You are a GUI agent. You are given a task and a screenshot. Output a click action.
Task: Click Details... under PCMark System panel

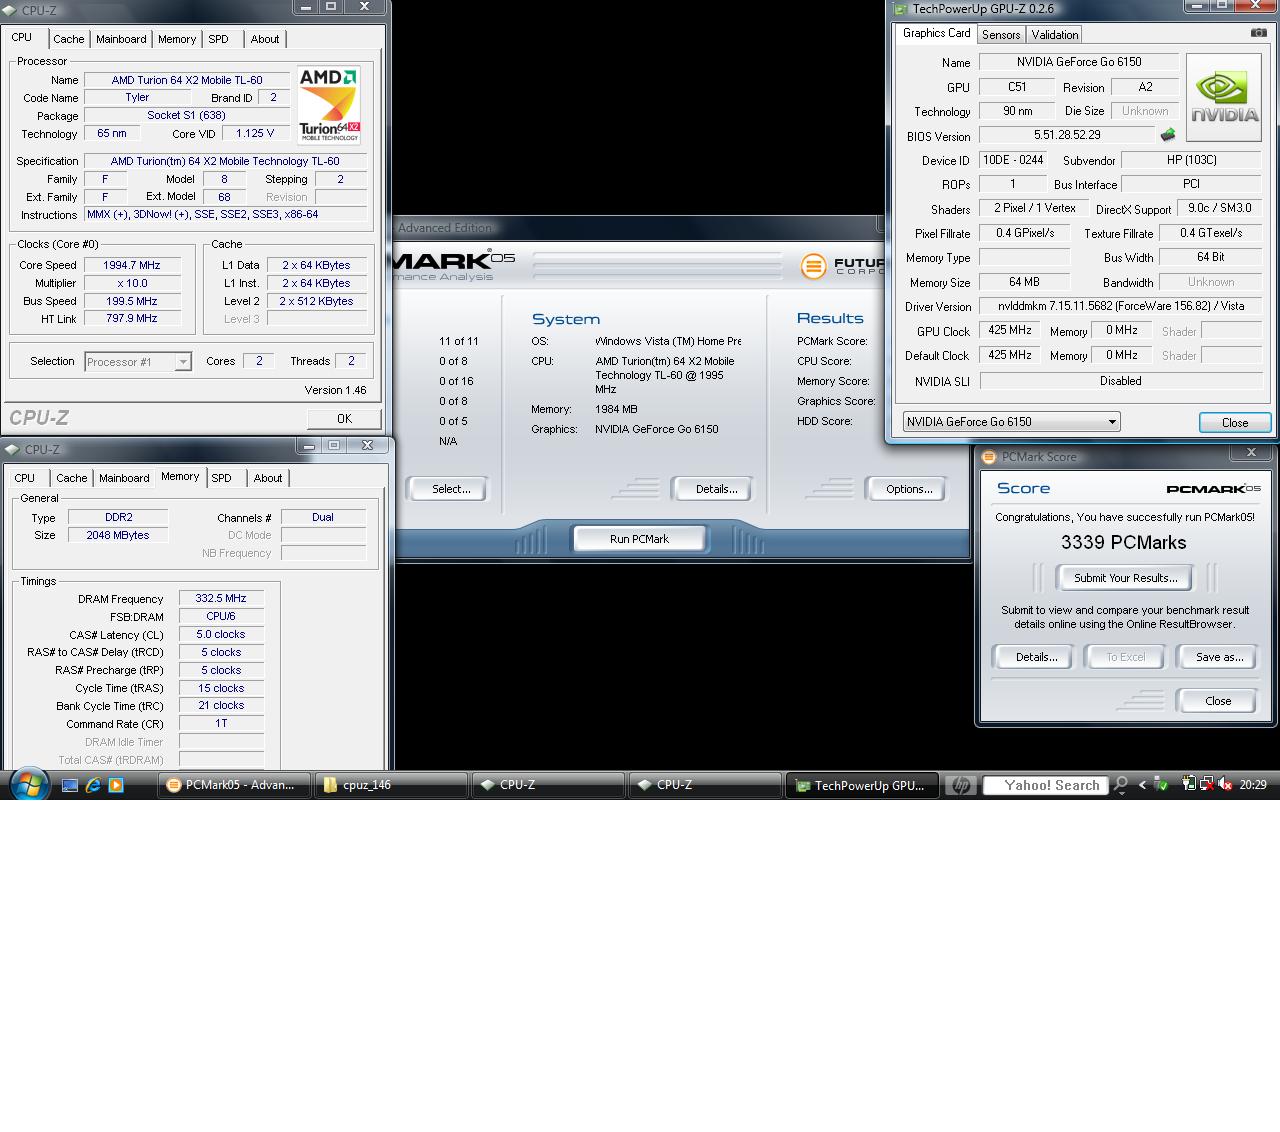(x=716, y=489)
